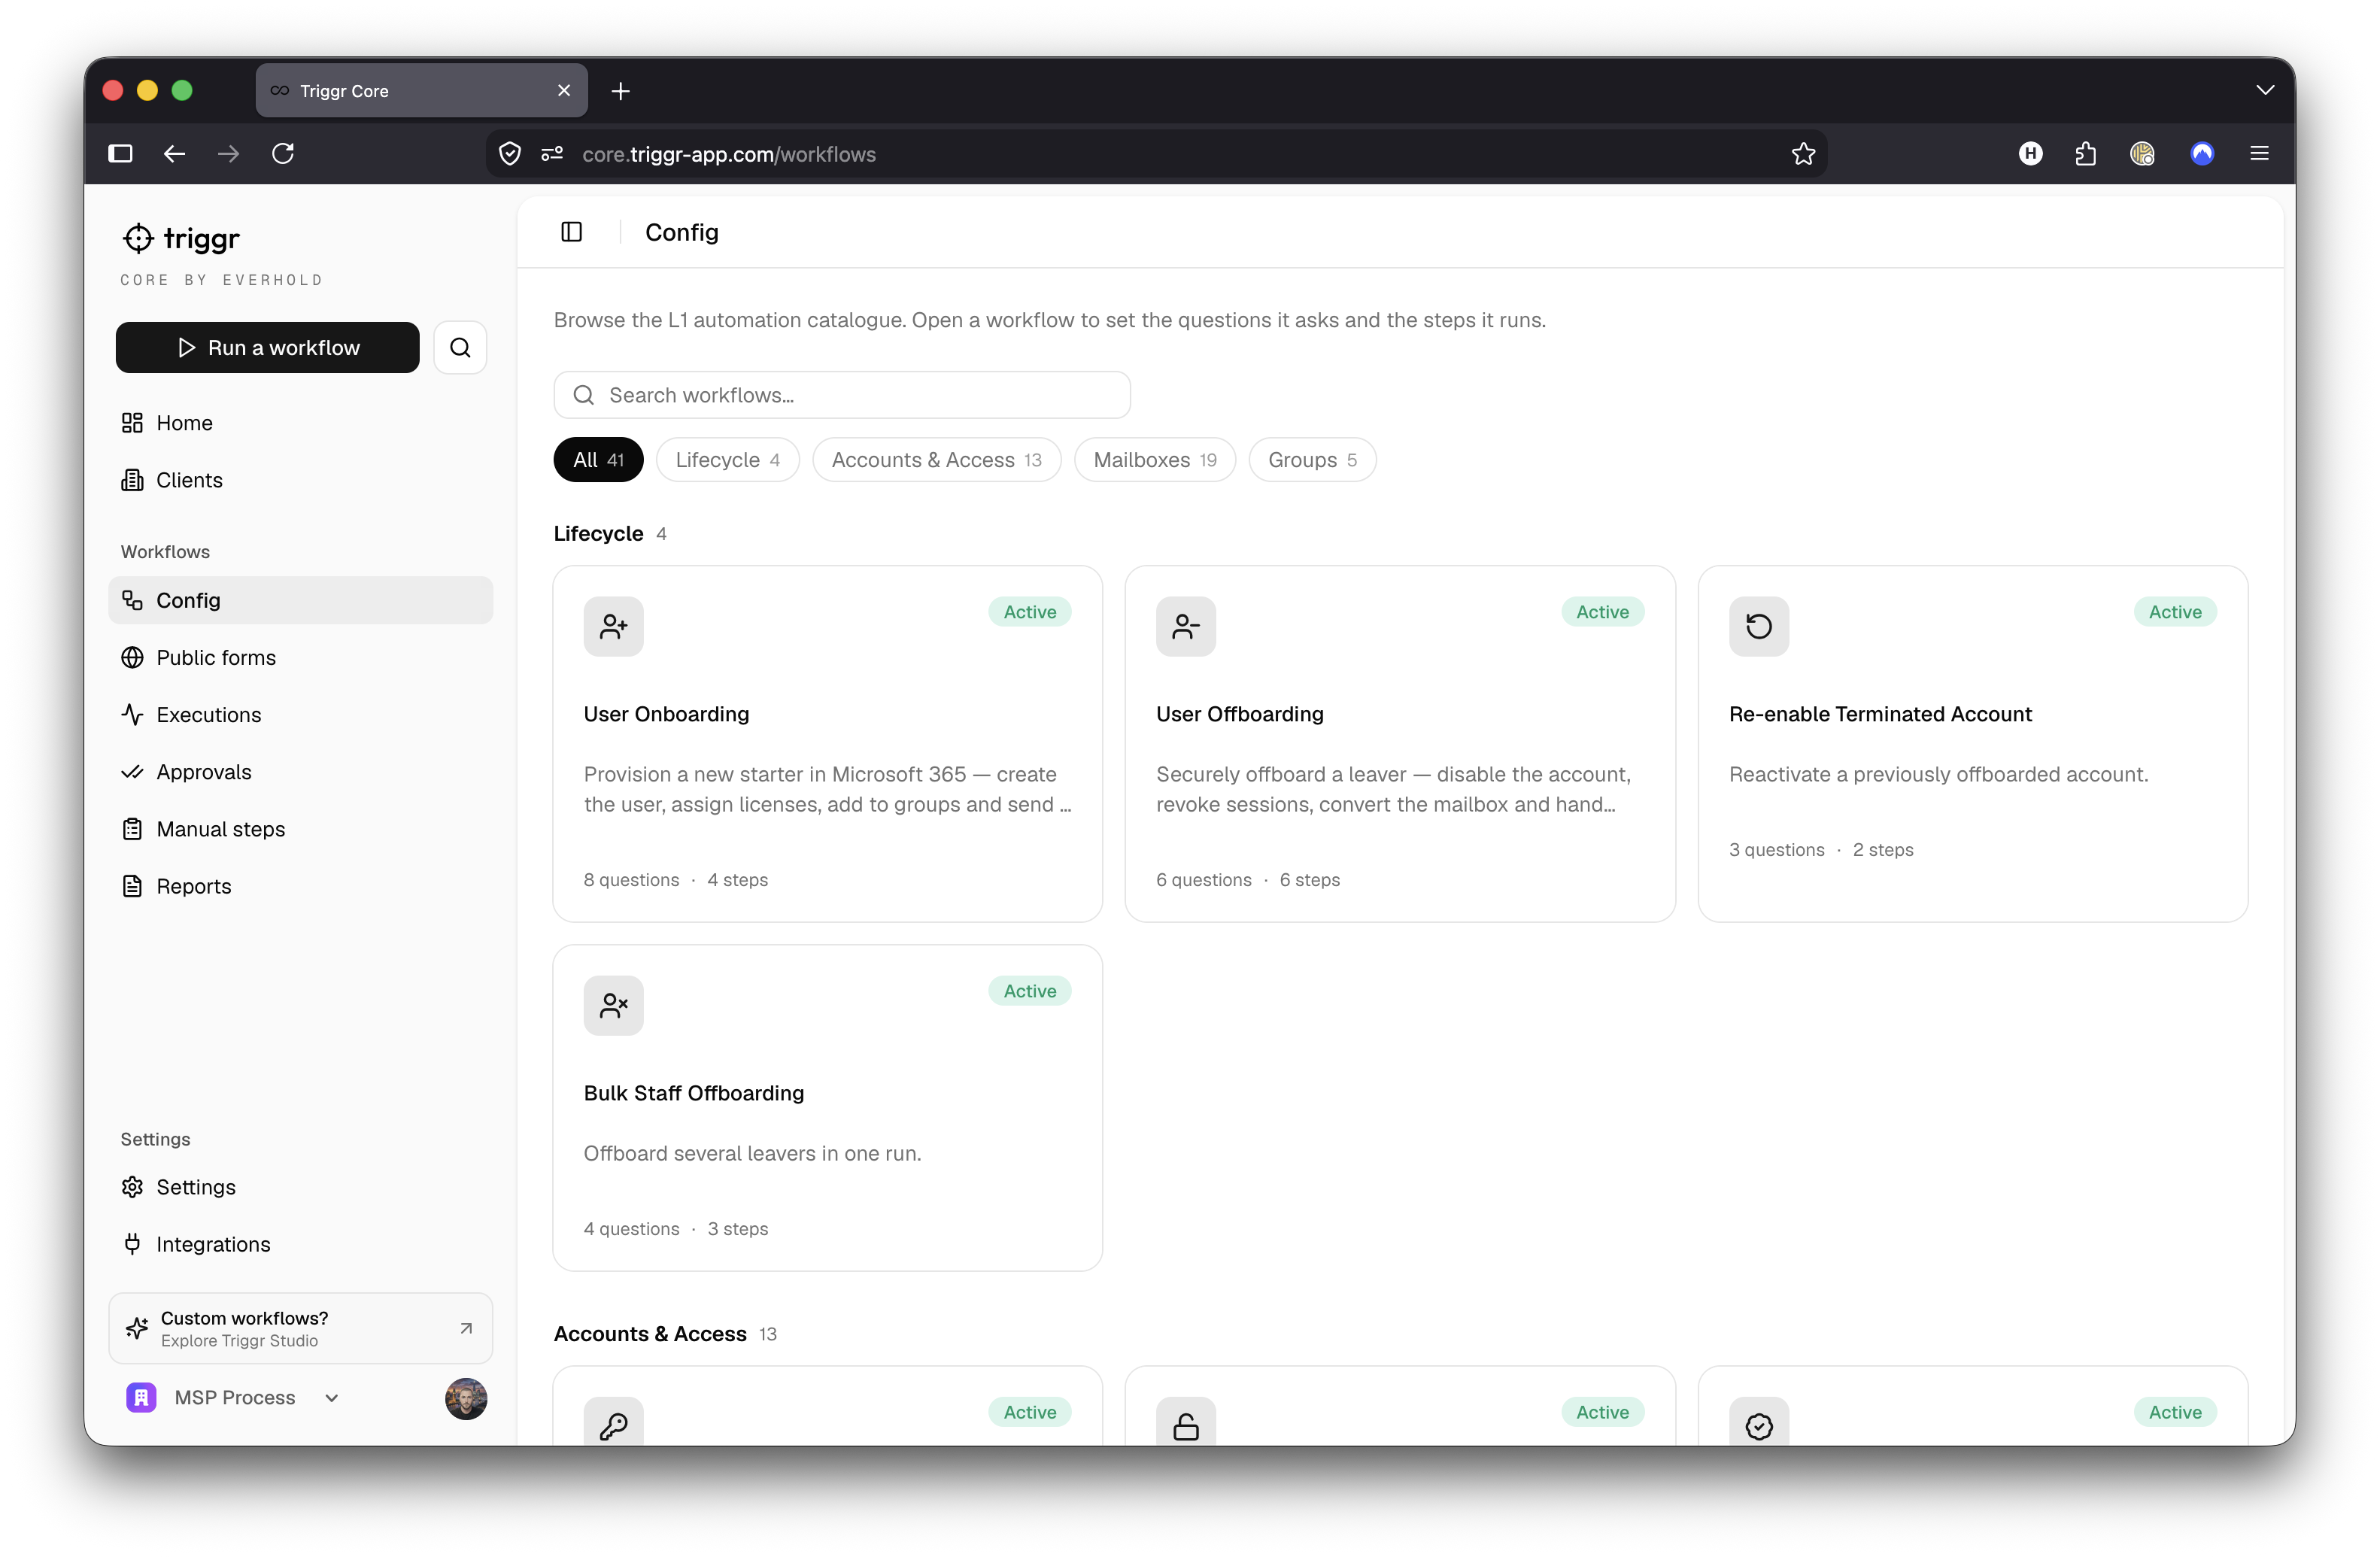Click the triggr logo icon

pyautogui.click(x=137, y=238)
